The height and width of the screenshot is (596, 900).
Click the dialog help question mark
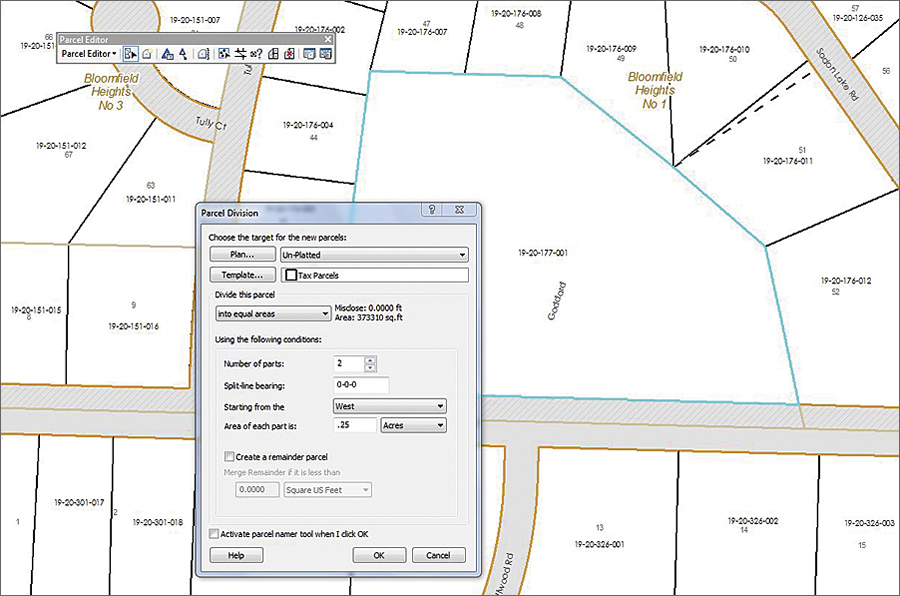click(x=432, y=210)
